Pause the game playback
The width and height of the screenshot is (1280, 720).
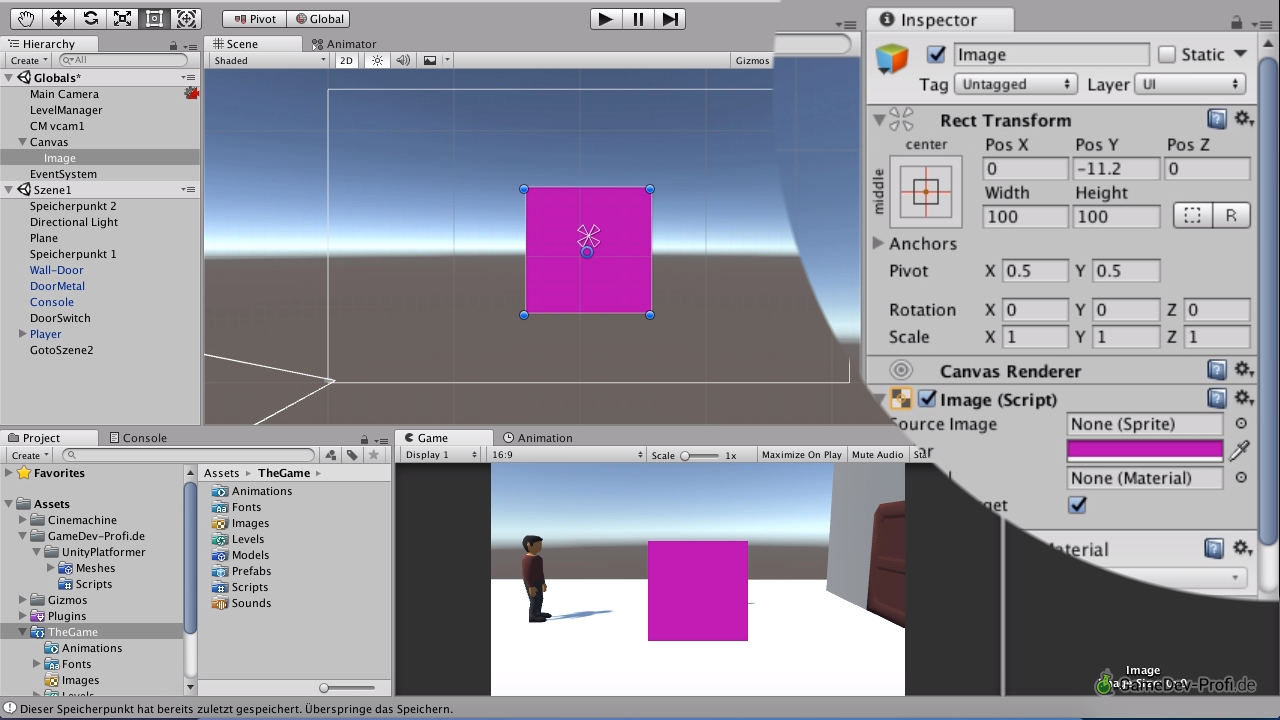[637, 18]
